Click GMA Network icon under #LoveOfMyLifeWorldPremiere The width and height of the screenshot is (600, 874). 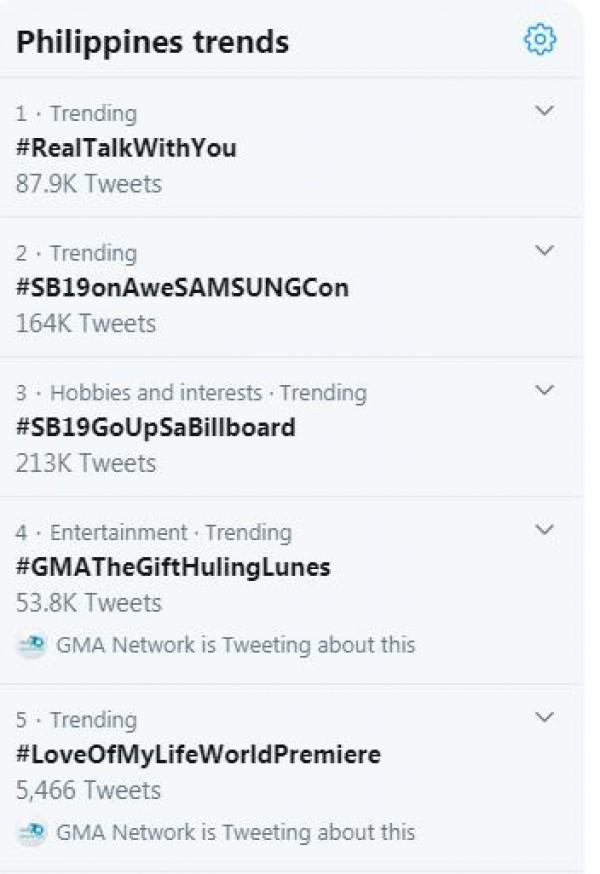pyautogui.click(x=31, y=832)
